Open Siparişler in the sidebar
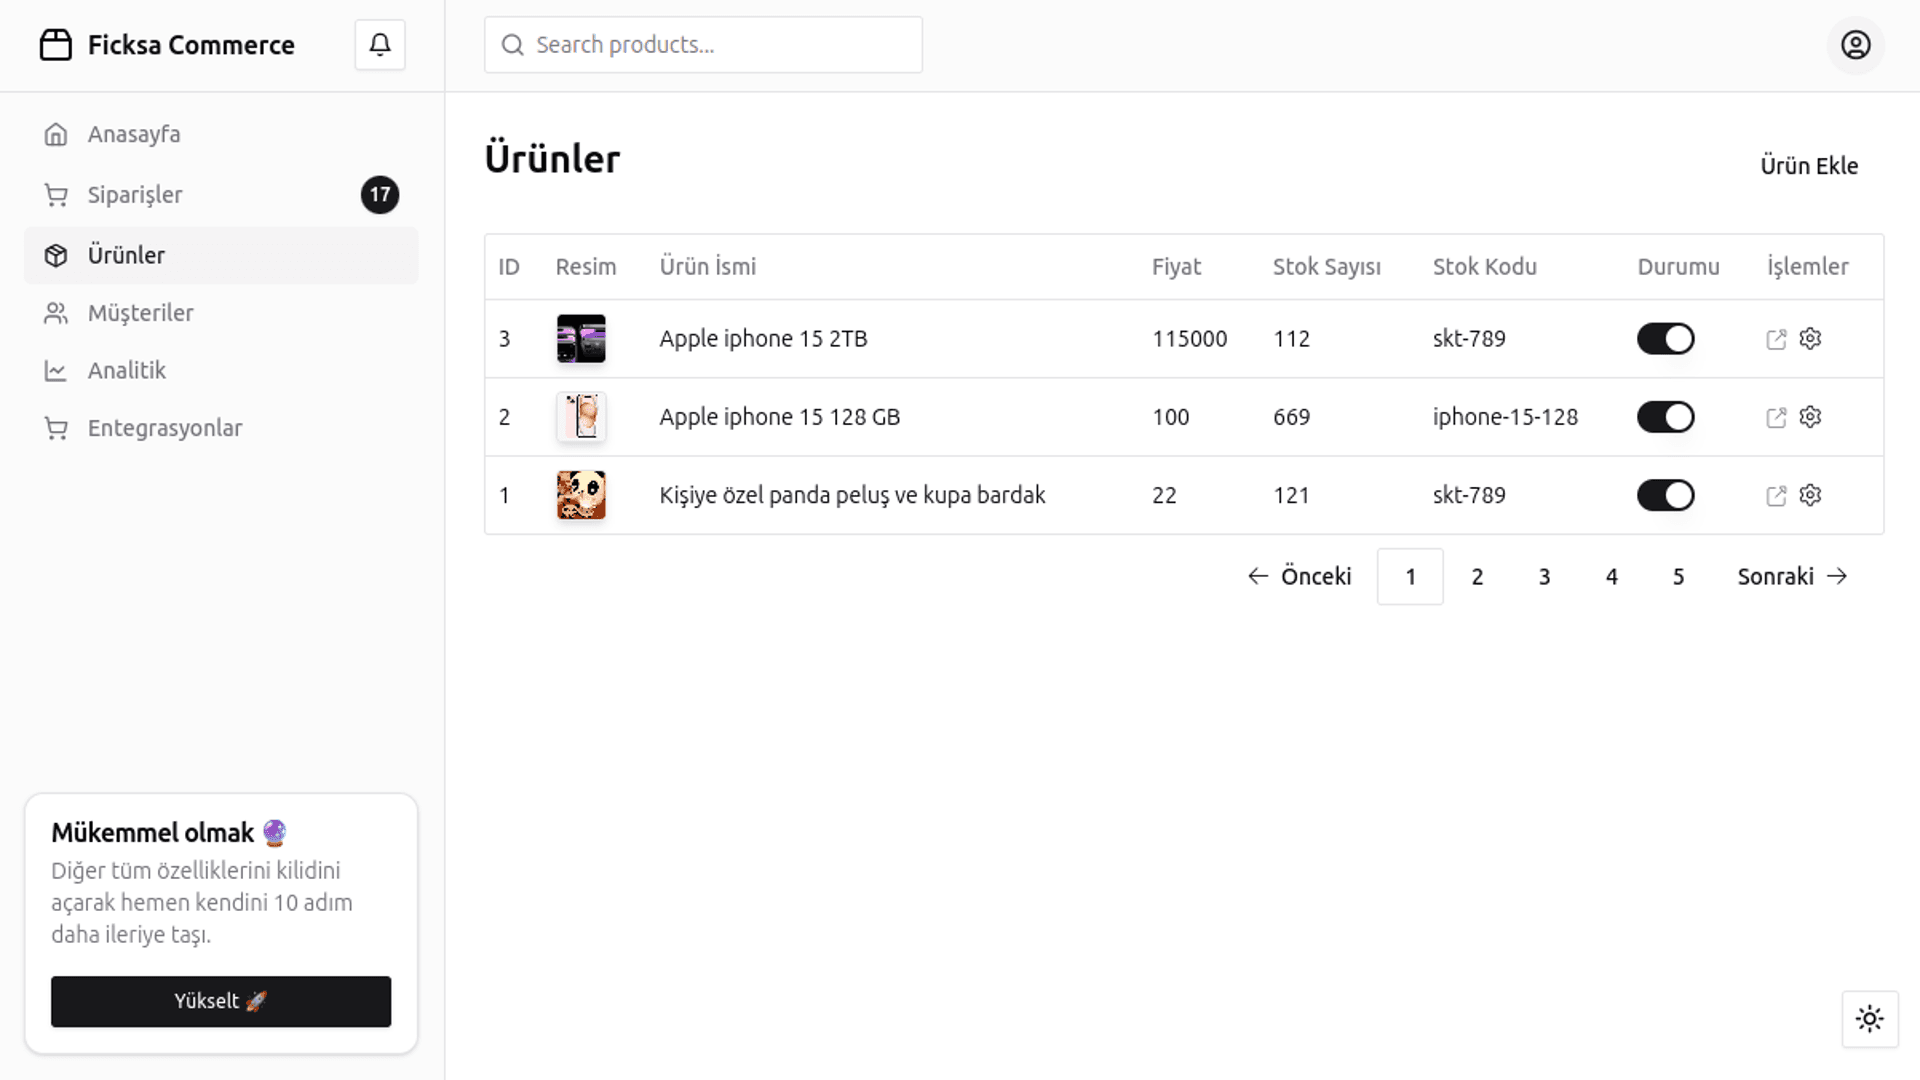This screenshot has width=1920, height=1080. click(x=135, y=195)
